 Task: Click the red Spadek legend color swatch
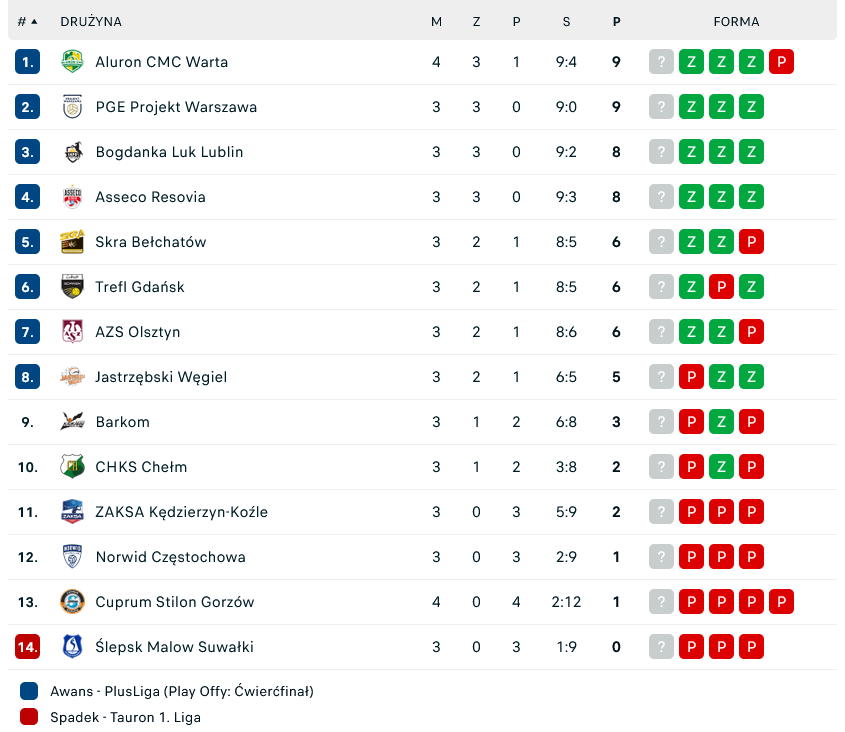29,716
